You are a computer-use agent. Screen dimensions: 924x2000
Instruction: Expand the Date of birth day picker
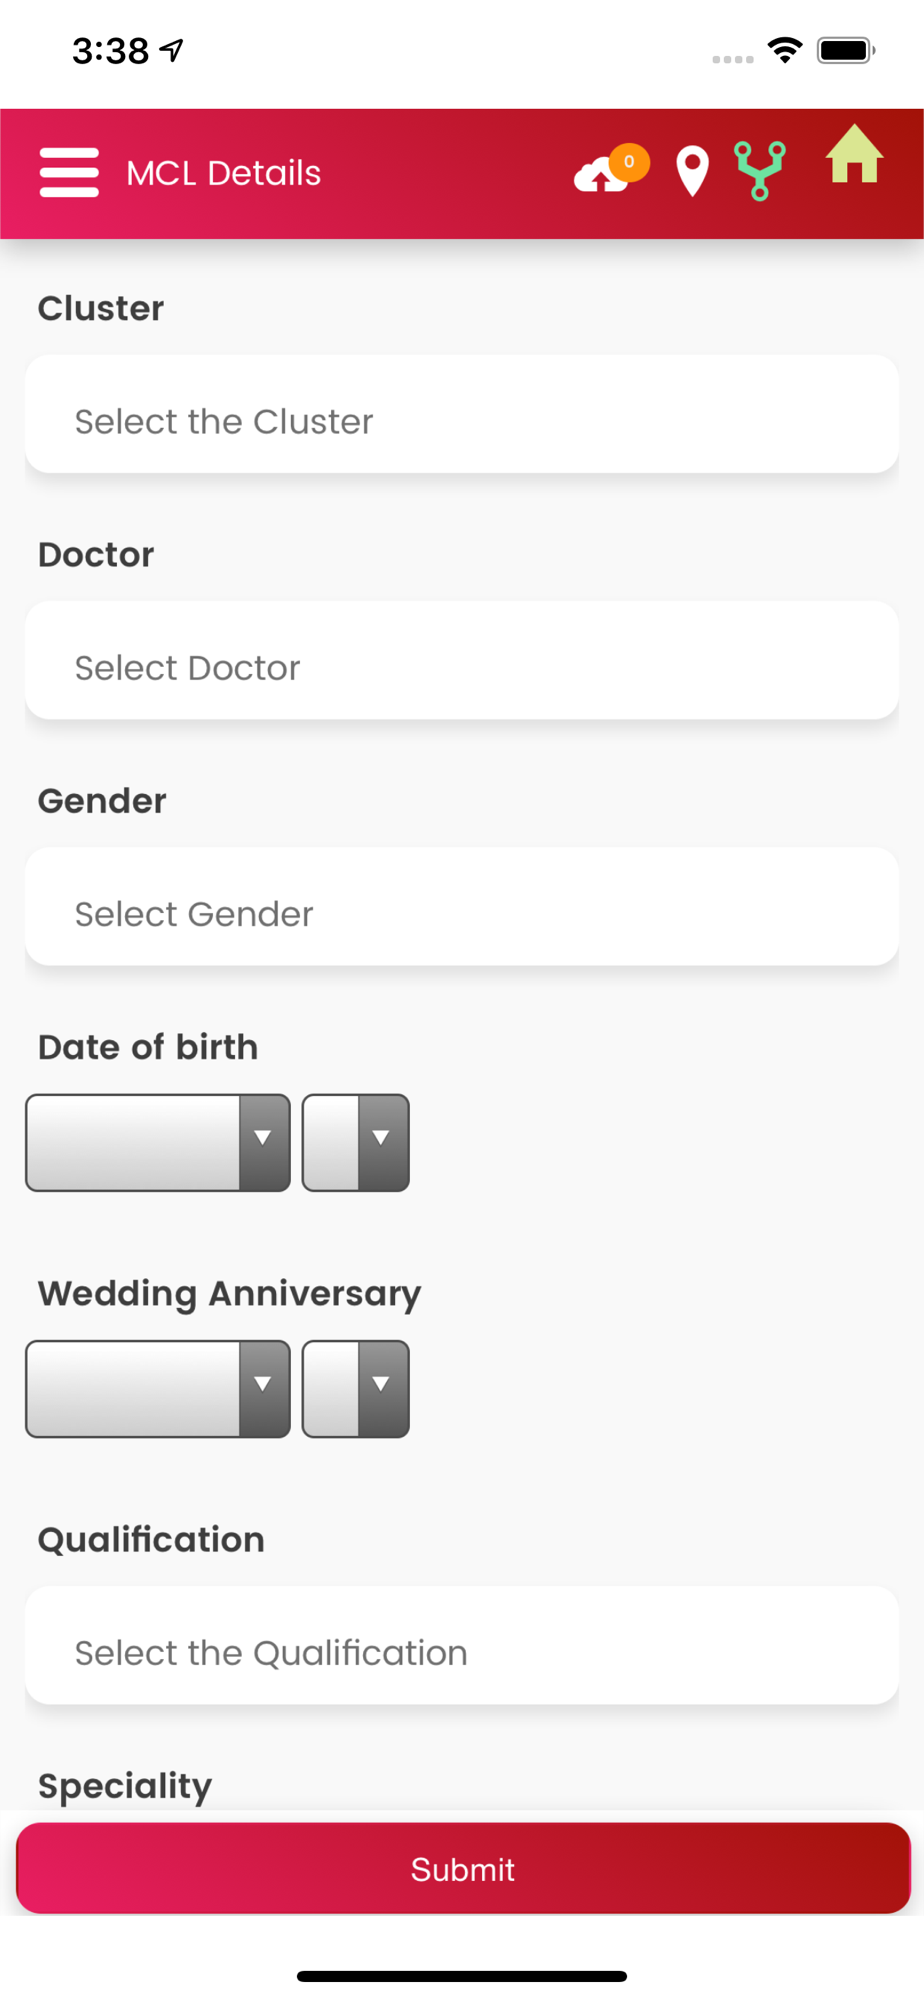pyautogui.click(x=356, y=1143)
